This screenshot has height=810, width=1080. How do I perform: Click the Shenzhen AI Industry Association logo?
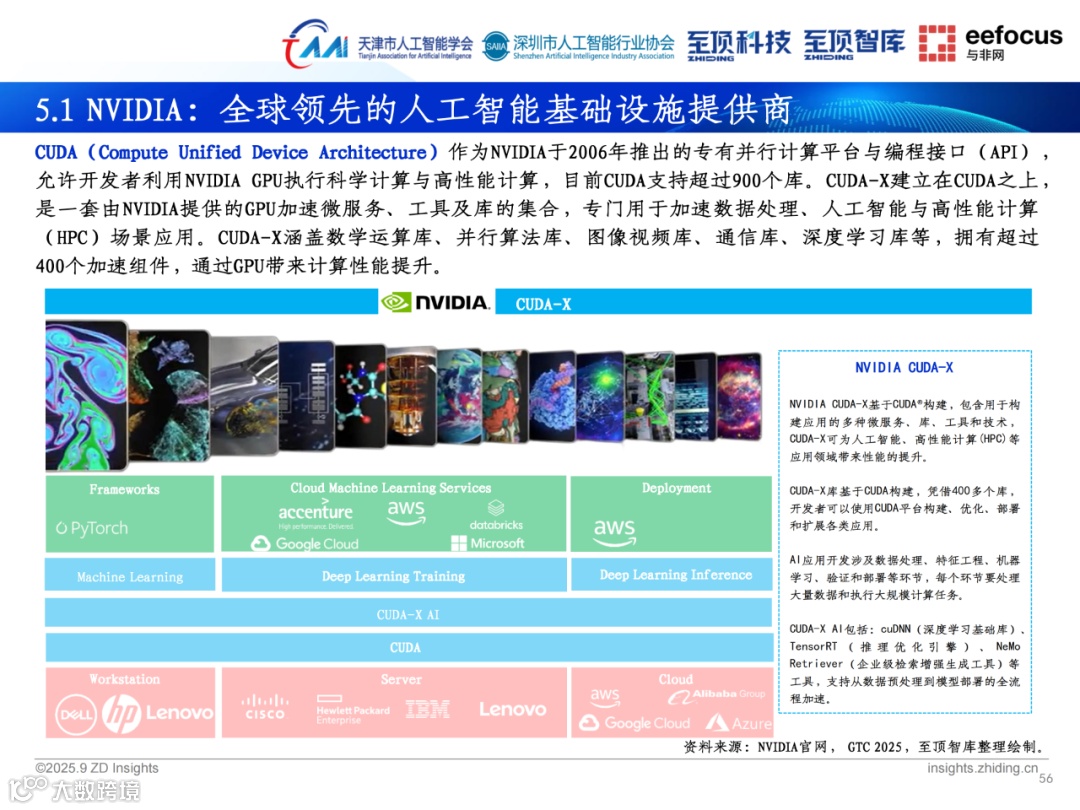(x=578, y=46)
